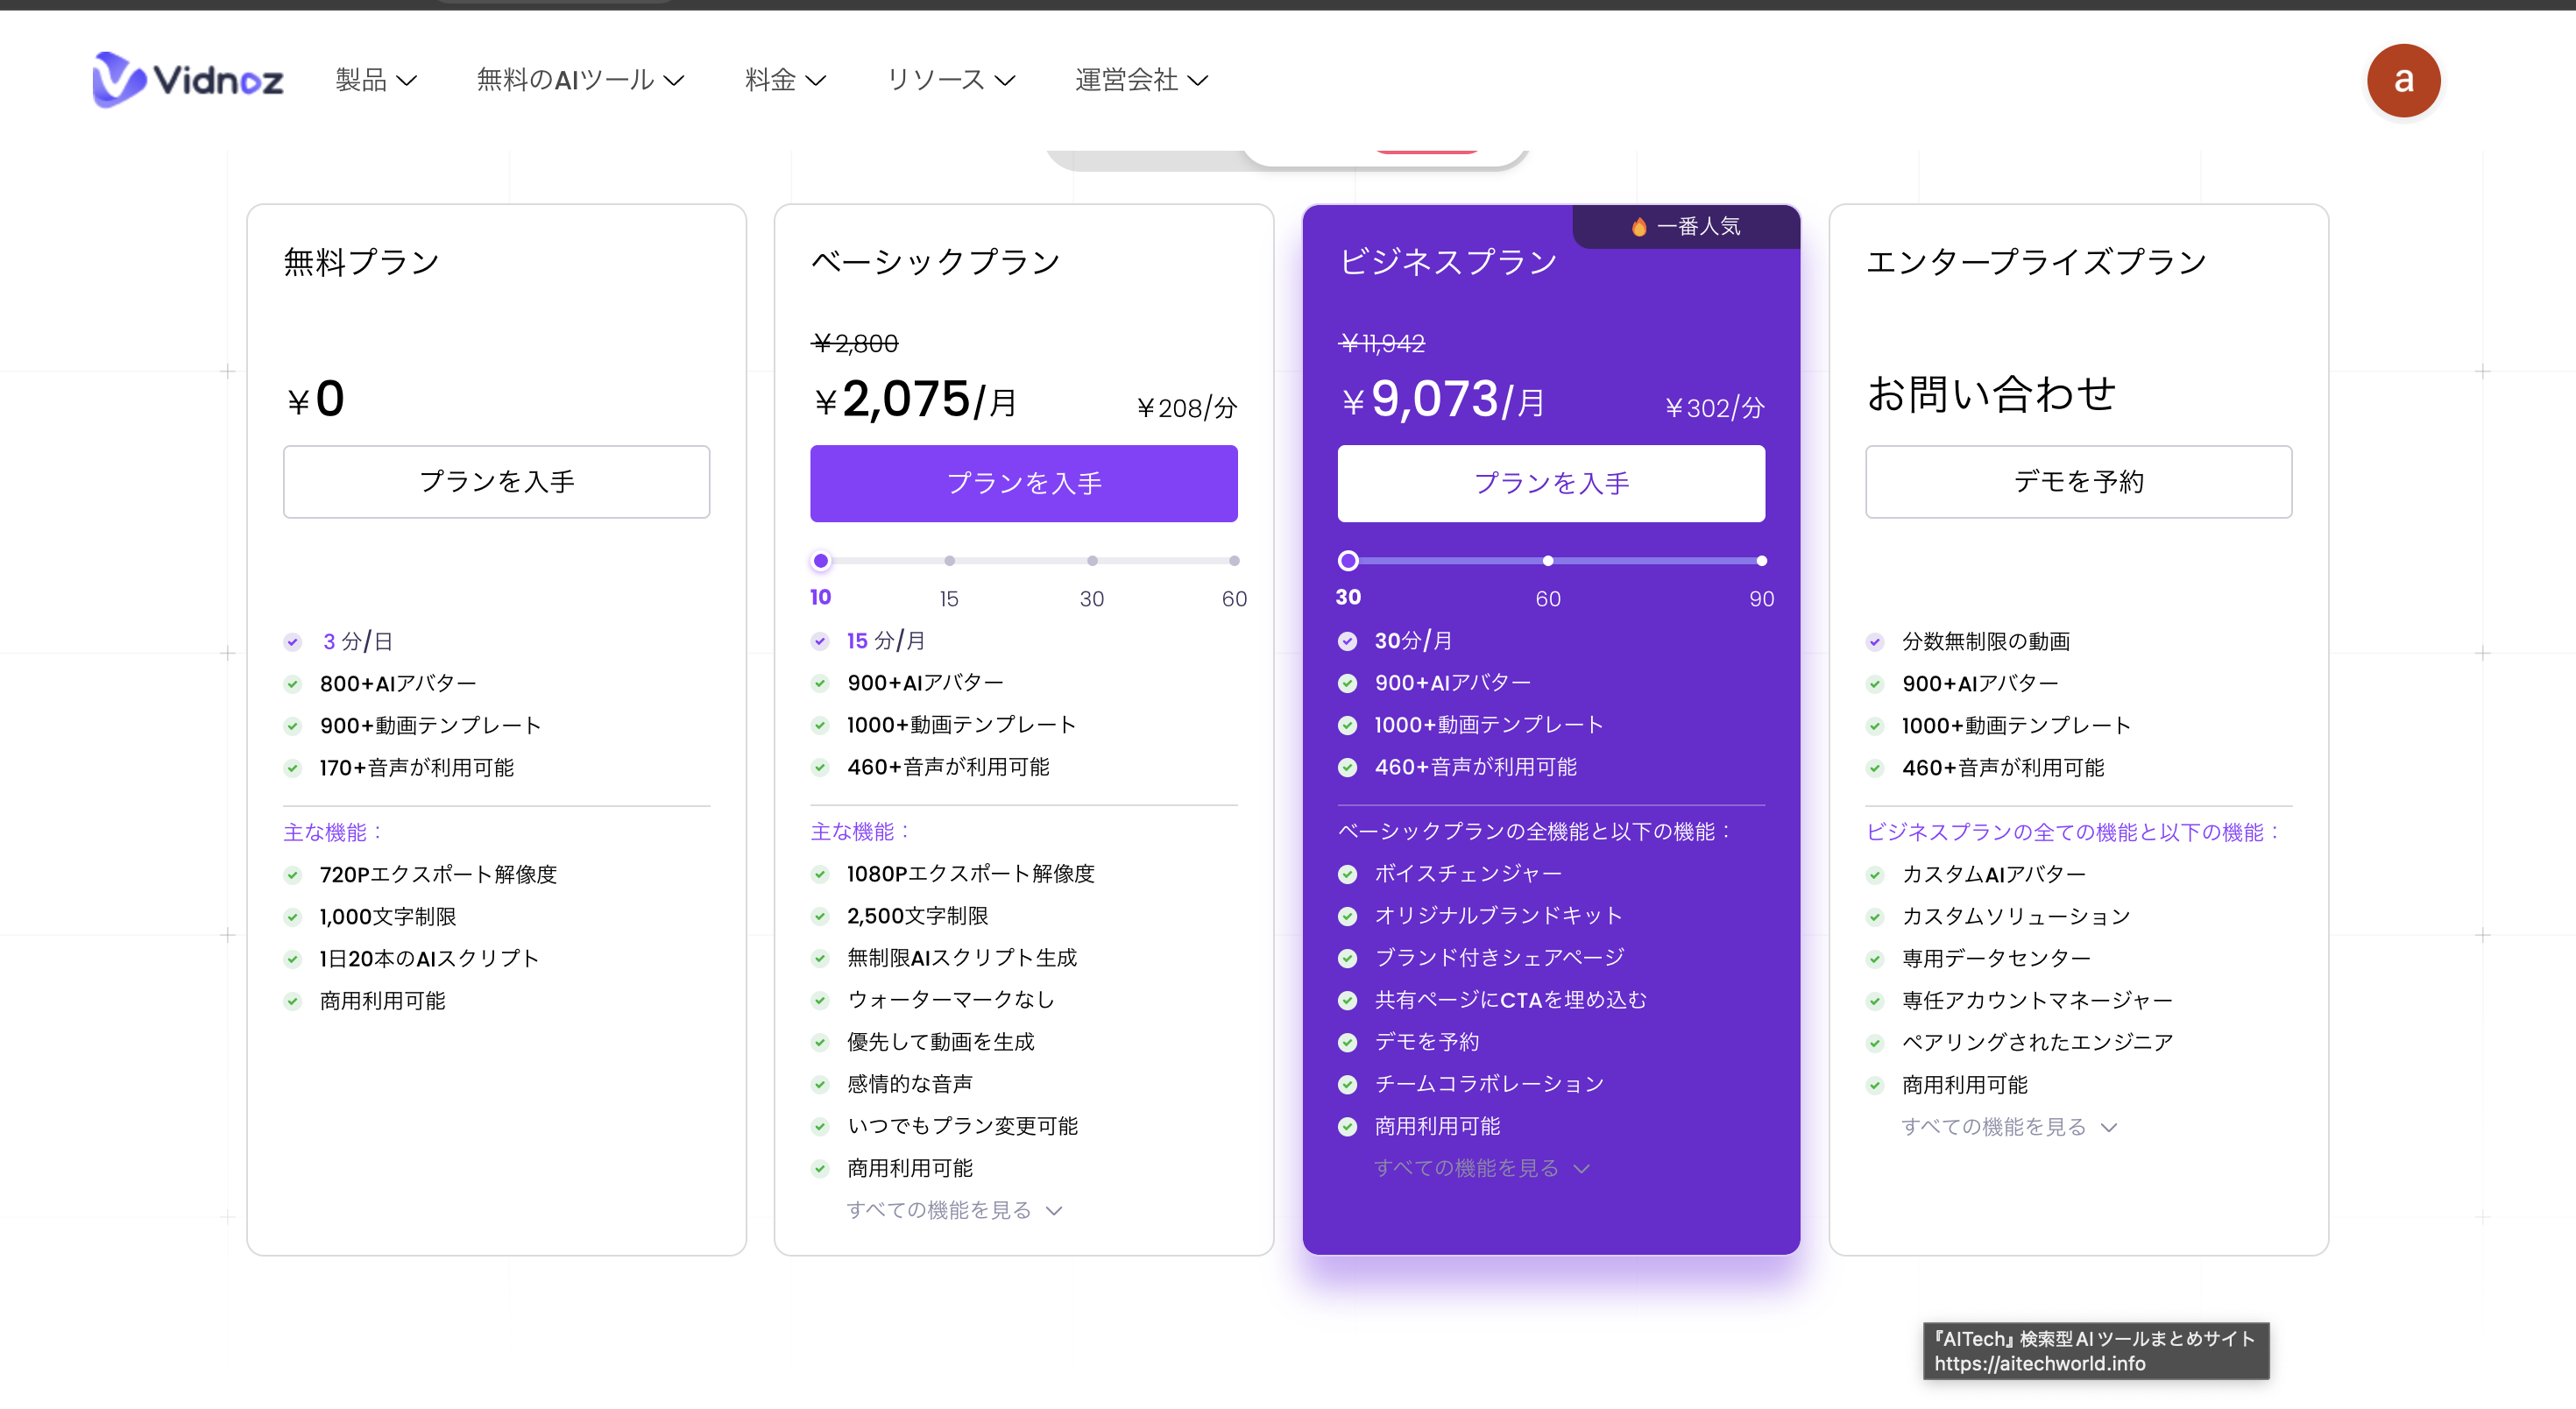Click check icon beside 分数無制限の動画
This screenshot has height=1409, width=2576.
click(1874, 642)
